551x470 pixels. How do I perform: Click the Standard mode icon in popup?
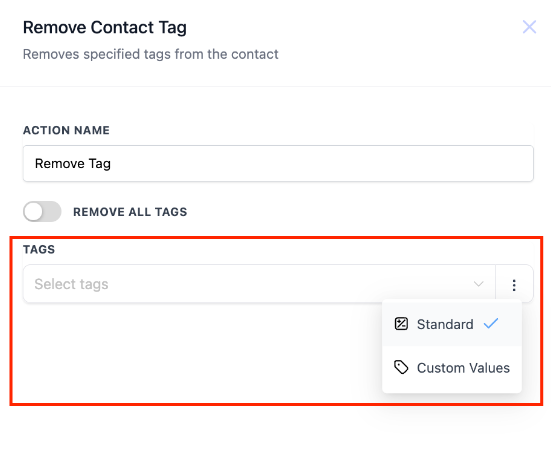[x=401, y=324]
